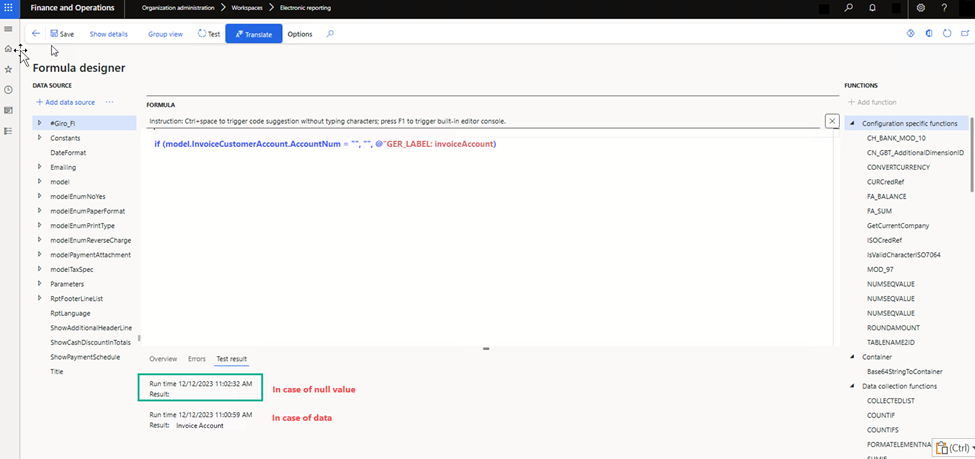Switch to the Overview tab
Image resolution: width=975 pixels, height=459 pixels.
coord(163,359)
